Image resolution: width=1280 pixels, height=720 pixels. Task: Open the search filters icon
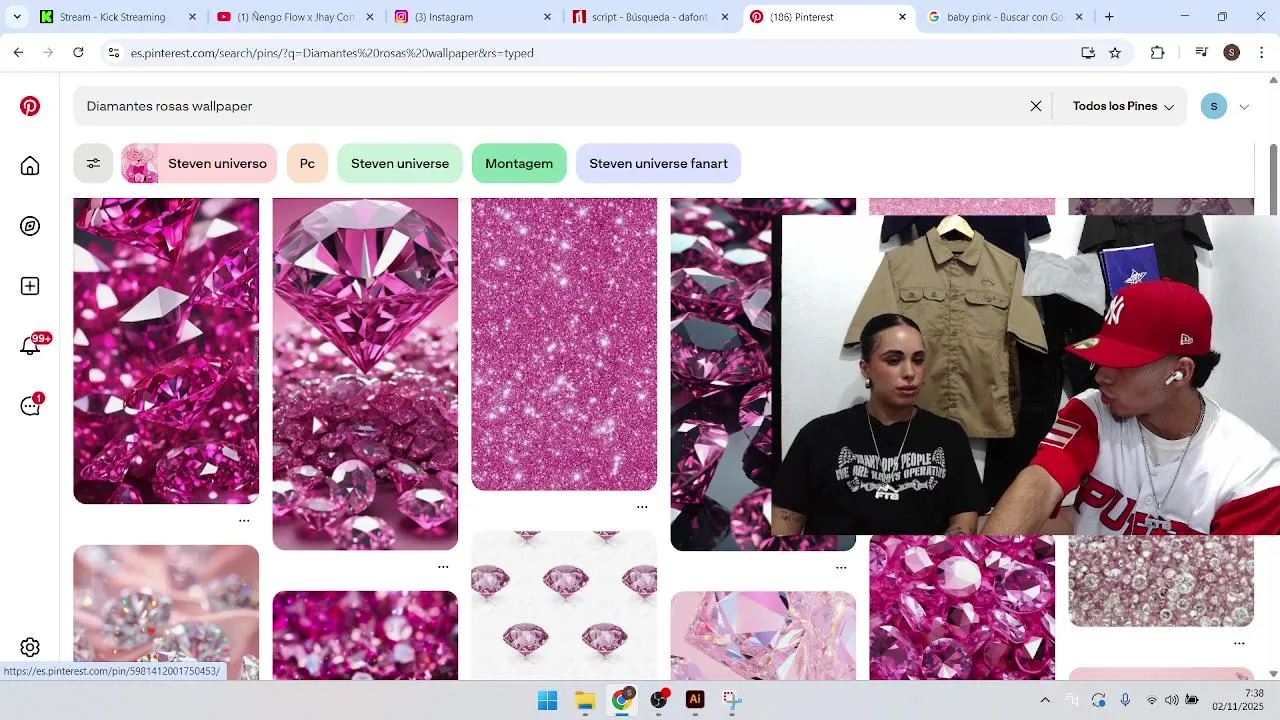[x=93, y=163]
